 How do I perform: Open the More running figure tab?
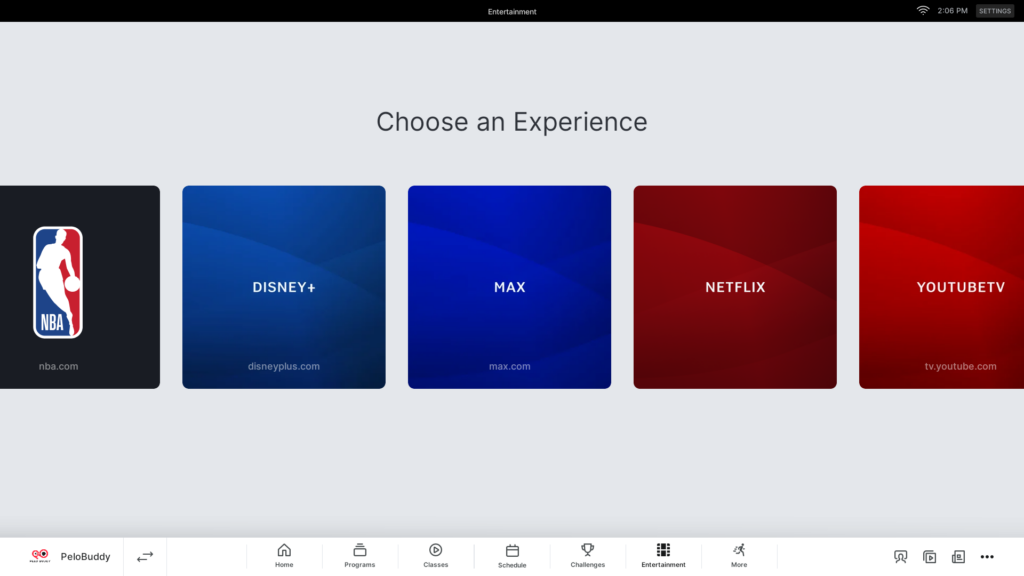[739, 556]
